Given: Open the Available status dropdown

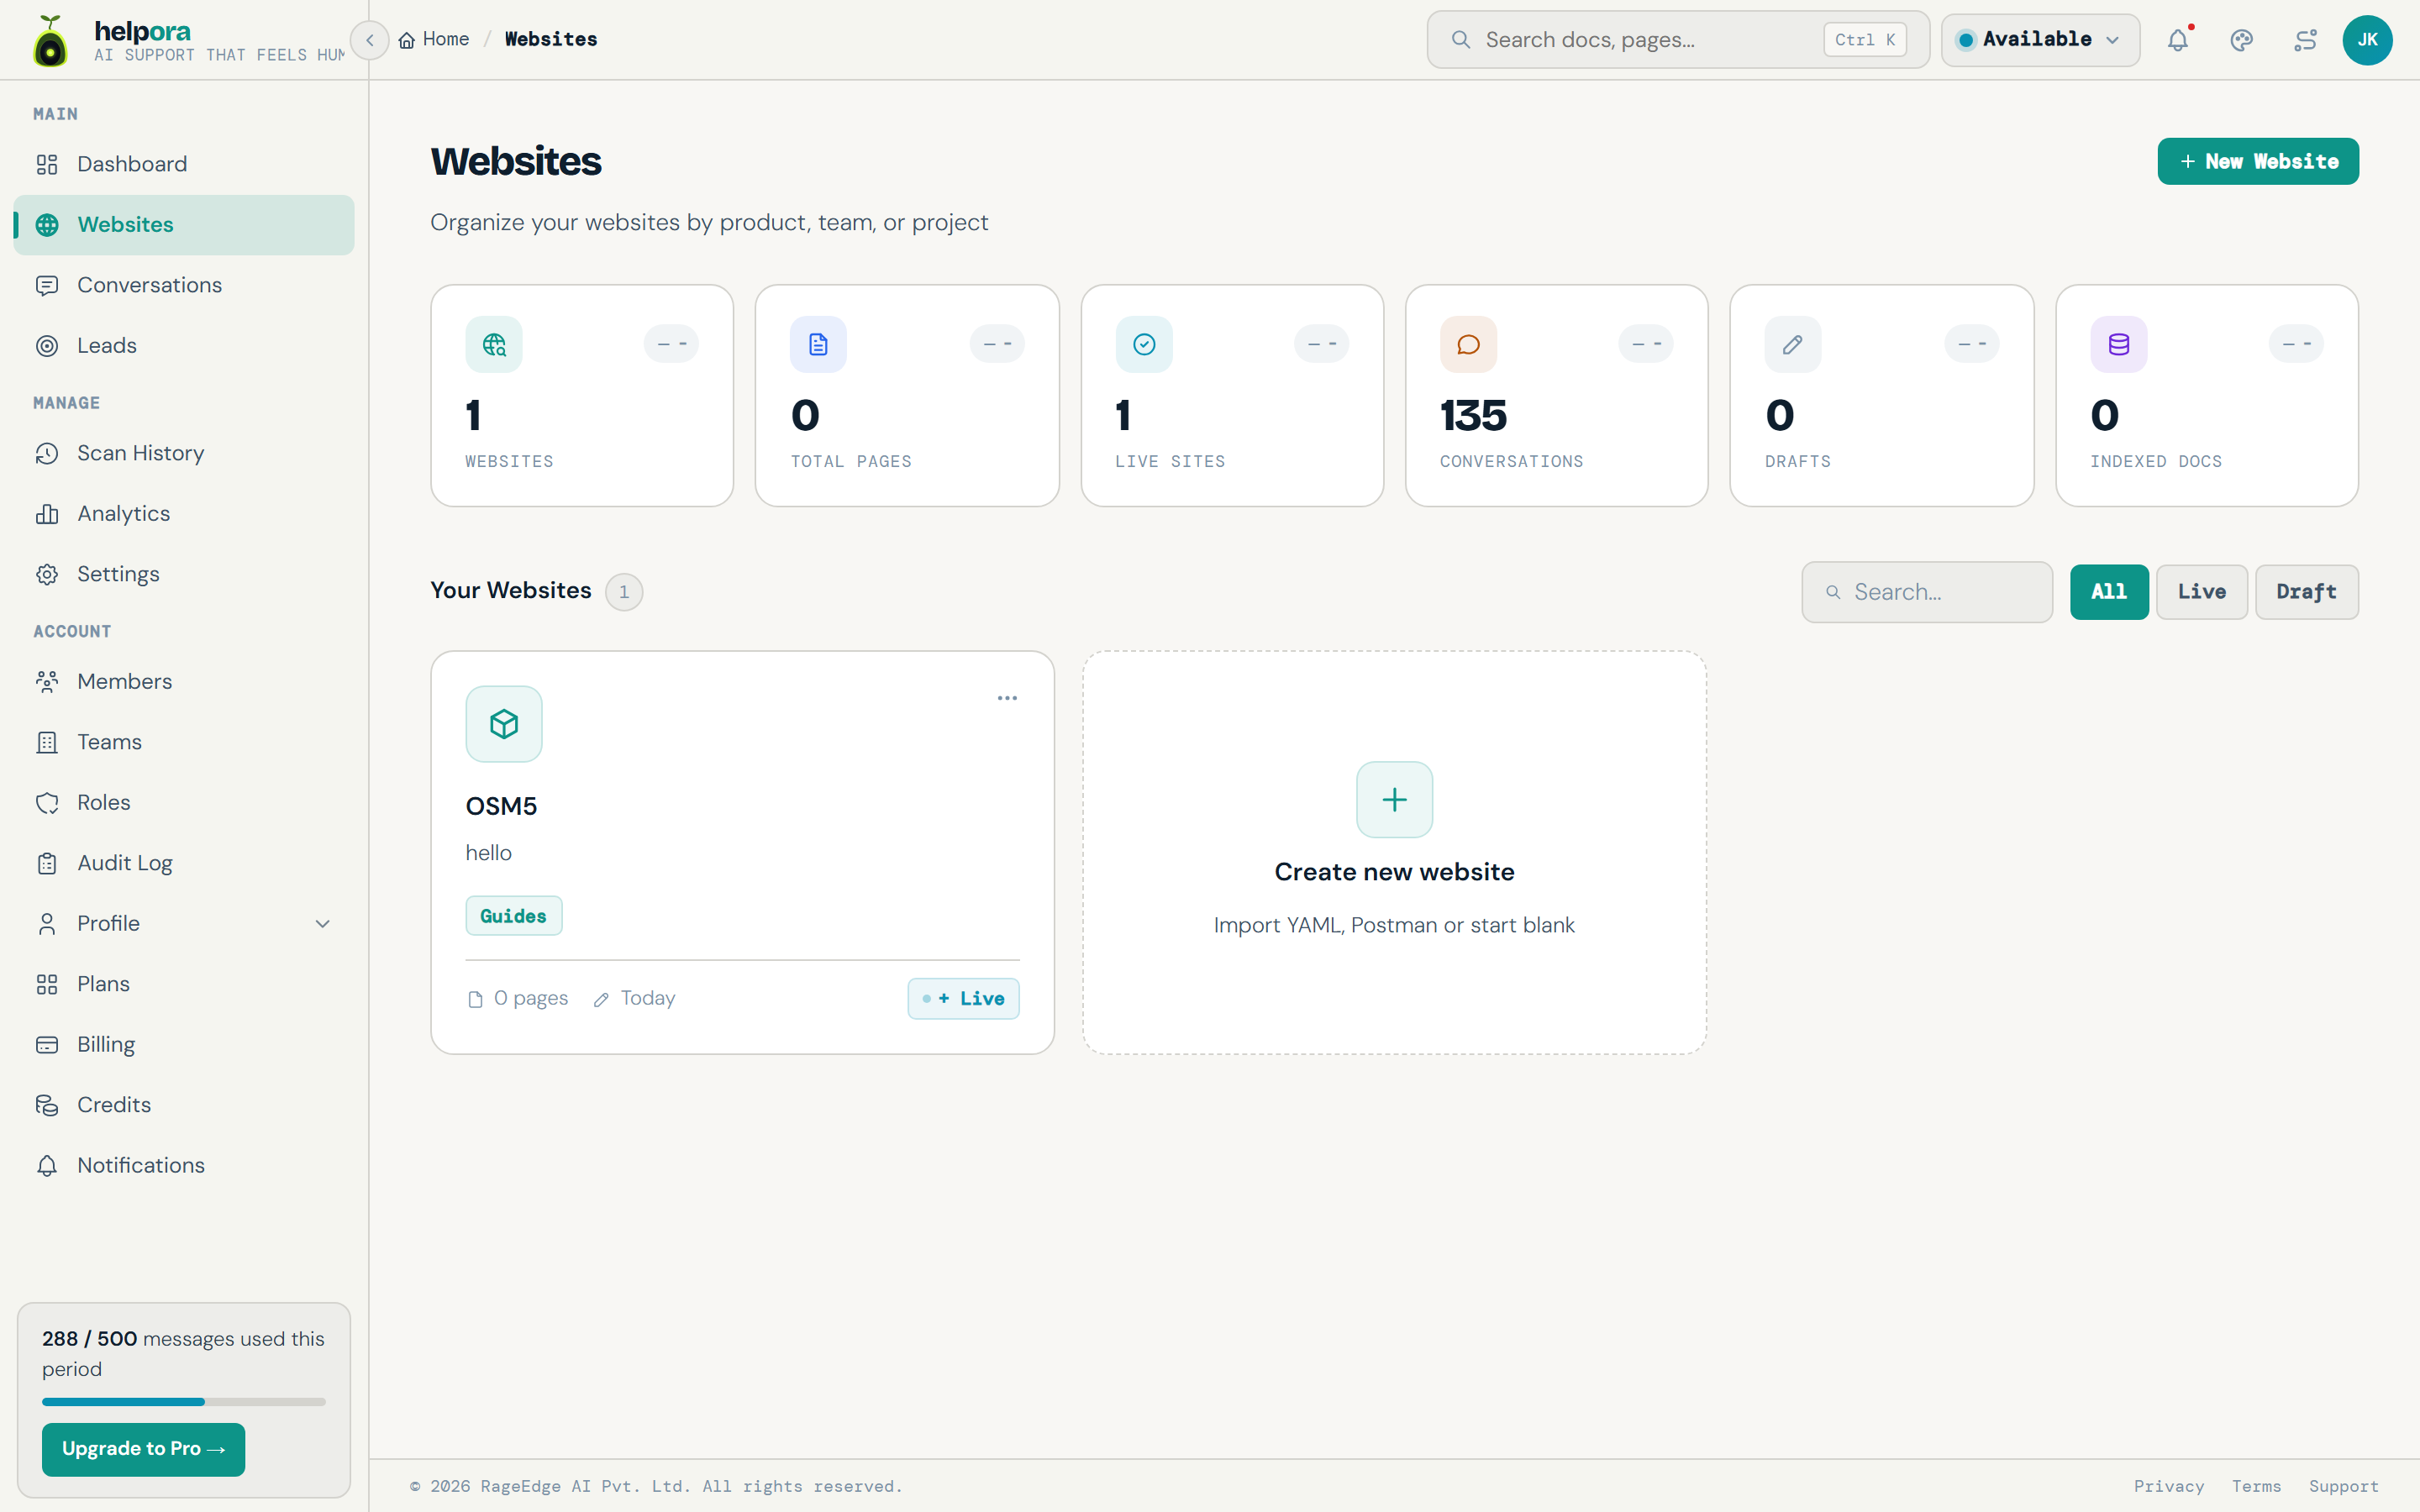Looking at the screenshot, I should click(x=2040, y=40).
